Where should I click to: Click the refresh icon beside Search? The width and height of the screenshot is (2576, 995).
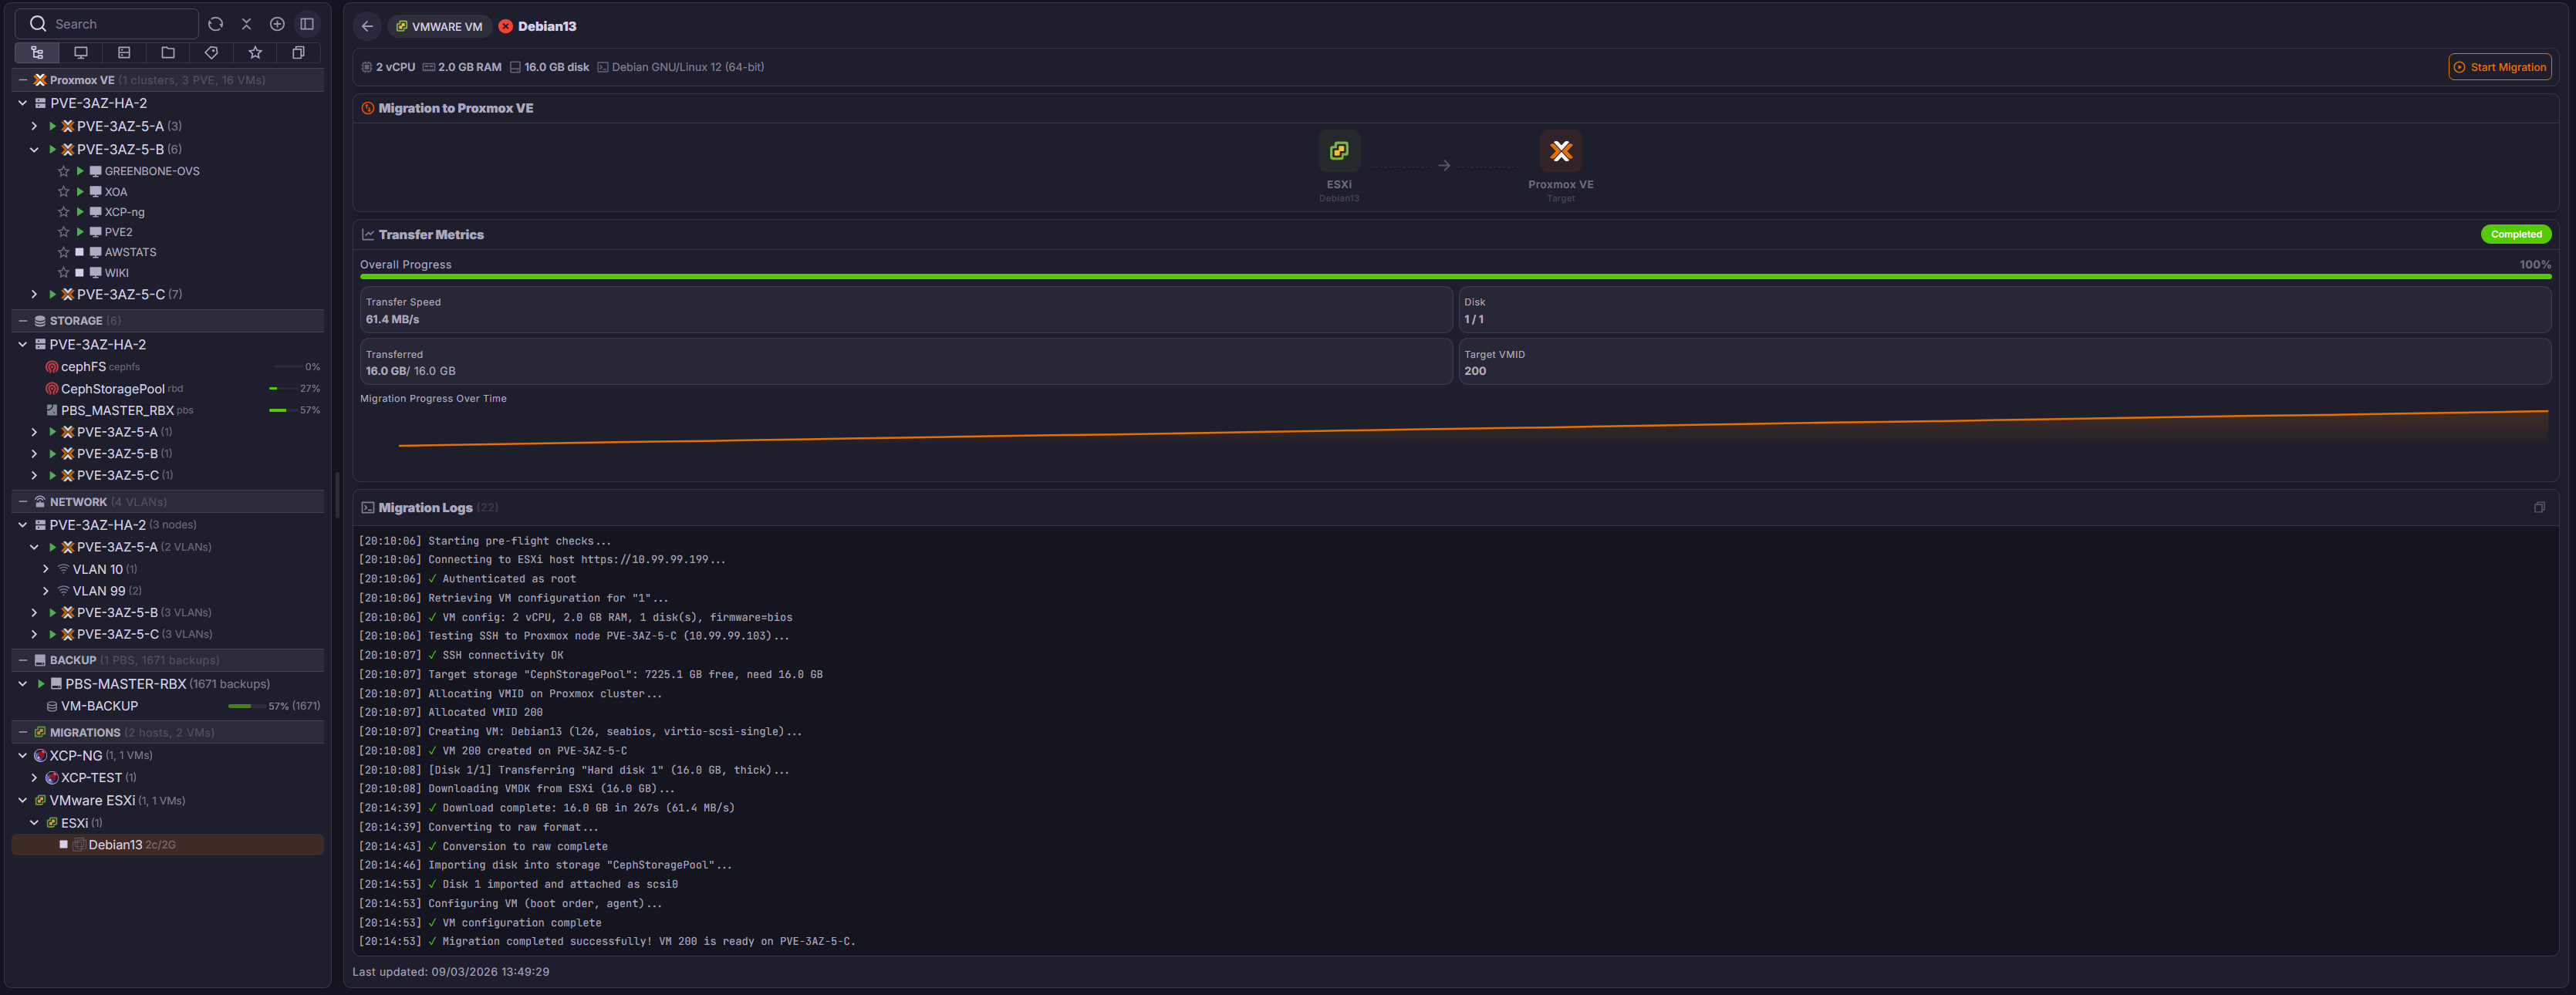[x=215, y=24]
